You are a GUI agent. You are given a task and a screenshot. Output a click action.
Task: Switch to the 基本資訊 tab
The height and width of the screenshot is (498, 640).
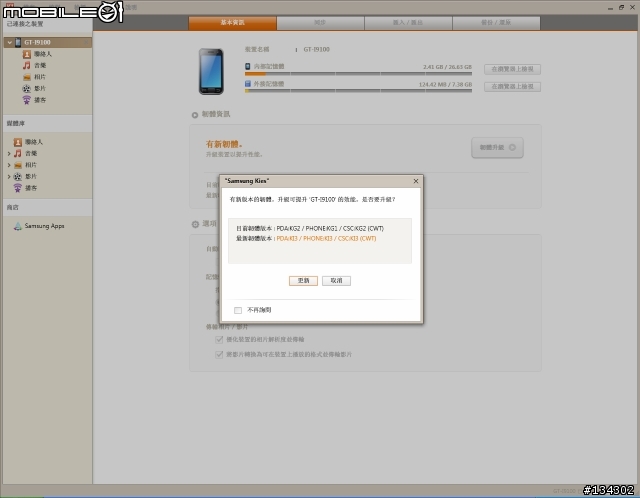(x=232, y=23)
